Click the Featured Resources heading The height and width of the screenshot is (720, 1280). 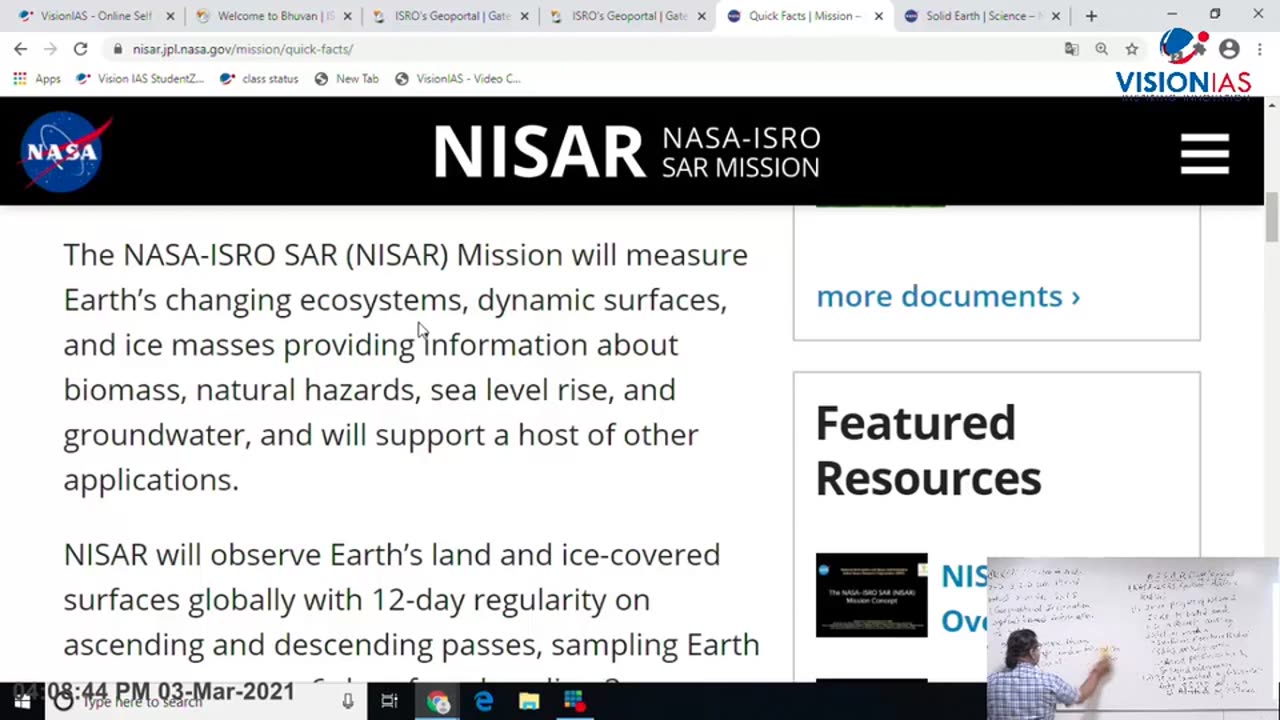pos(928,450)
